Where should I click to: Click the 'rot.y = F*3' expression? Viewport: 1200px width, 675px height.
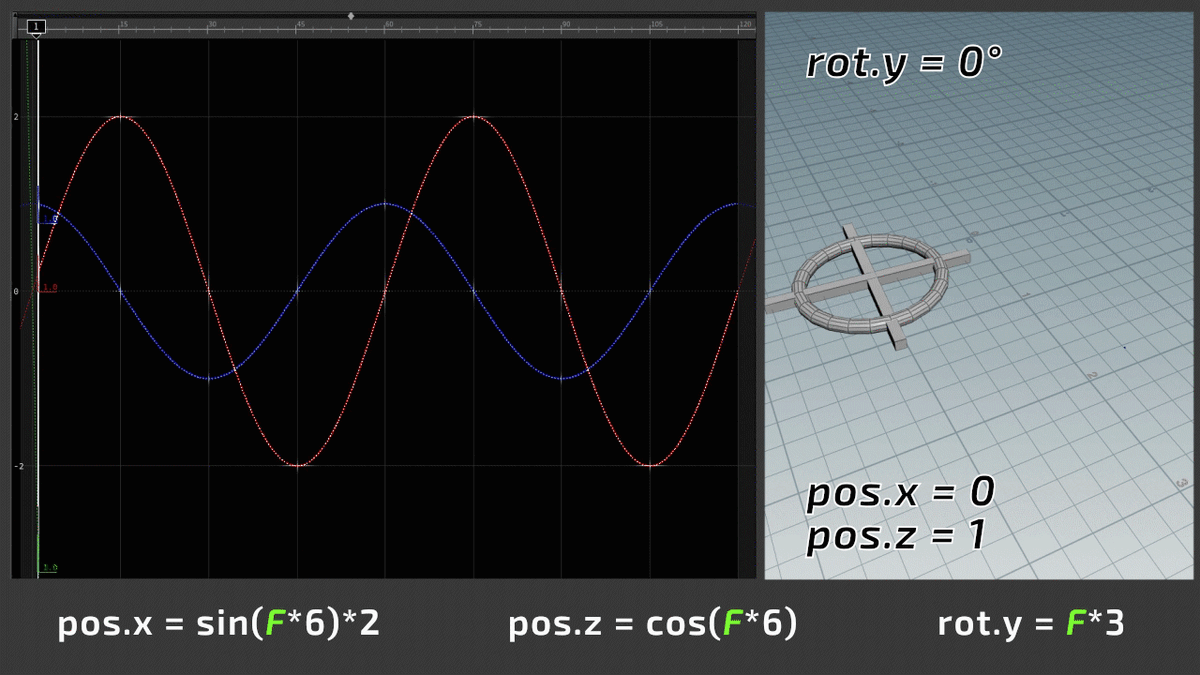coord(1031,625)
